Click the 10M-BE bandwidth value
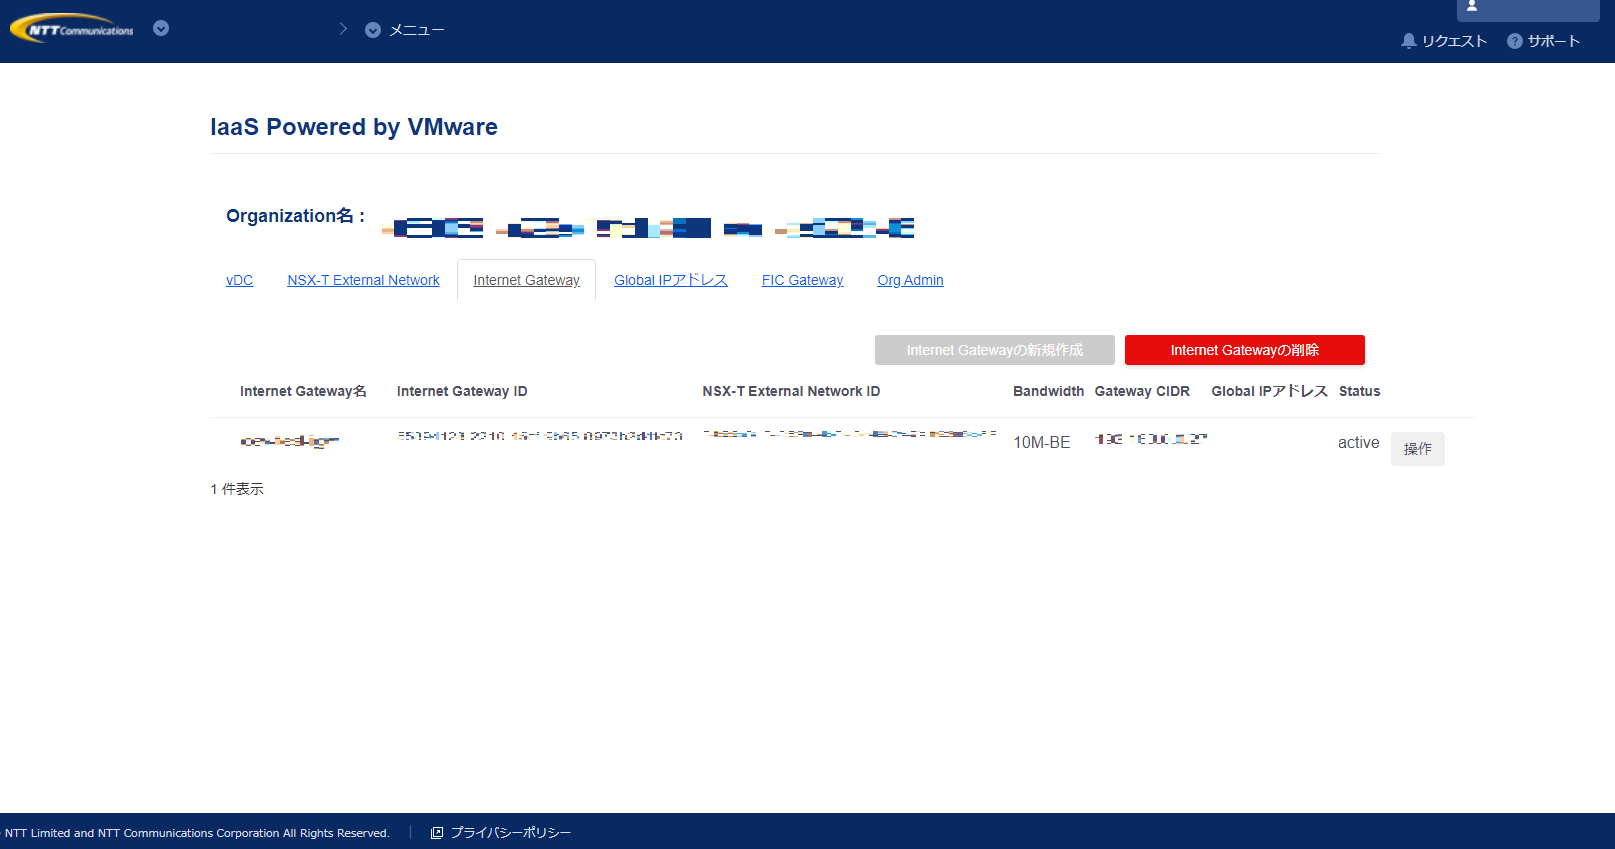The image size is (1615, 849). pyautogui.click(x=1042, y=442)
